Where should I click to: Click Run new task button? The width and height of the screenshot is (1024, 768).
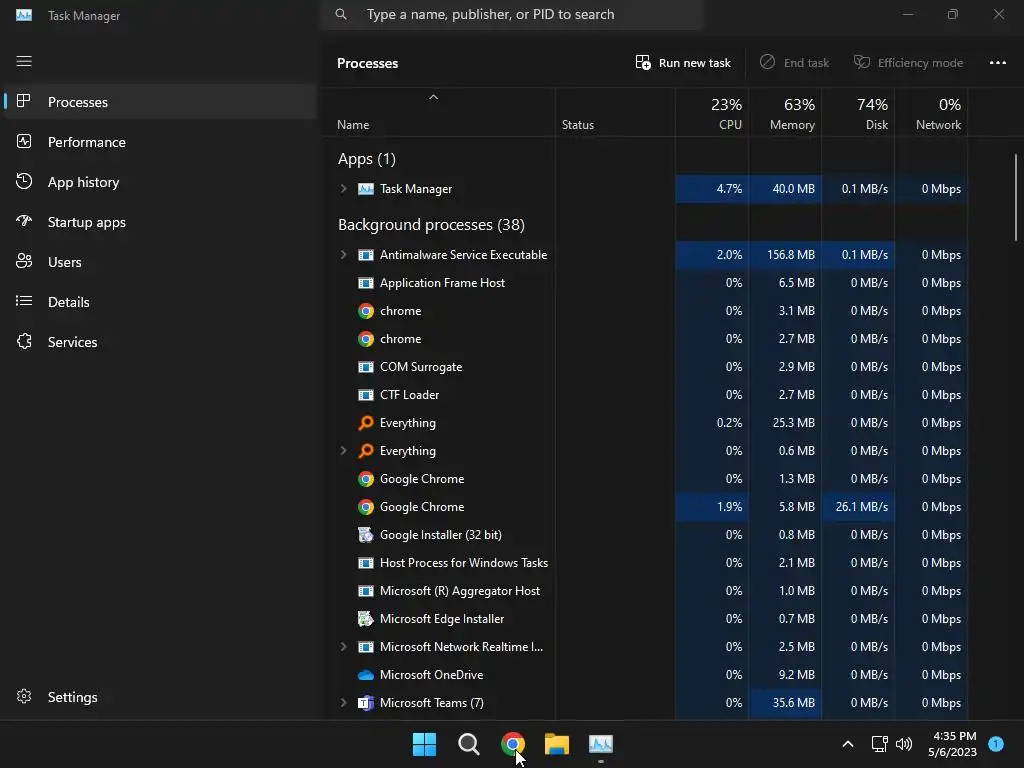coord(683,63)
